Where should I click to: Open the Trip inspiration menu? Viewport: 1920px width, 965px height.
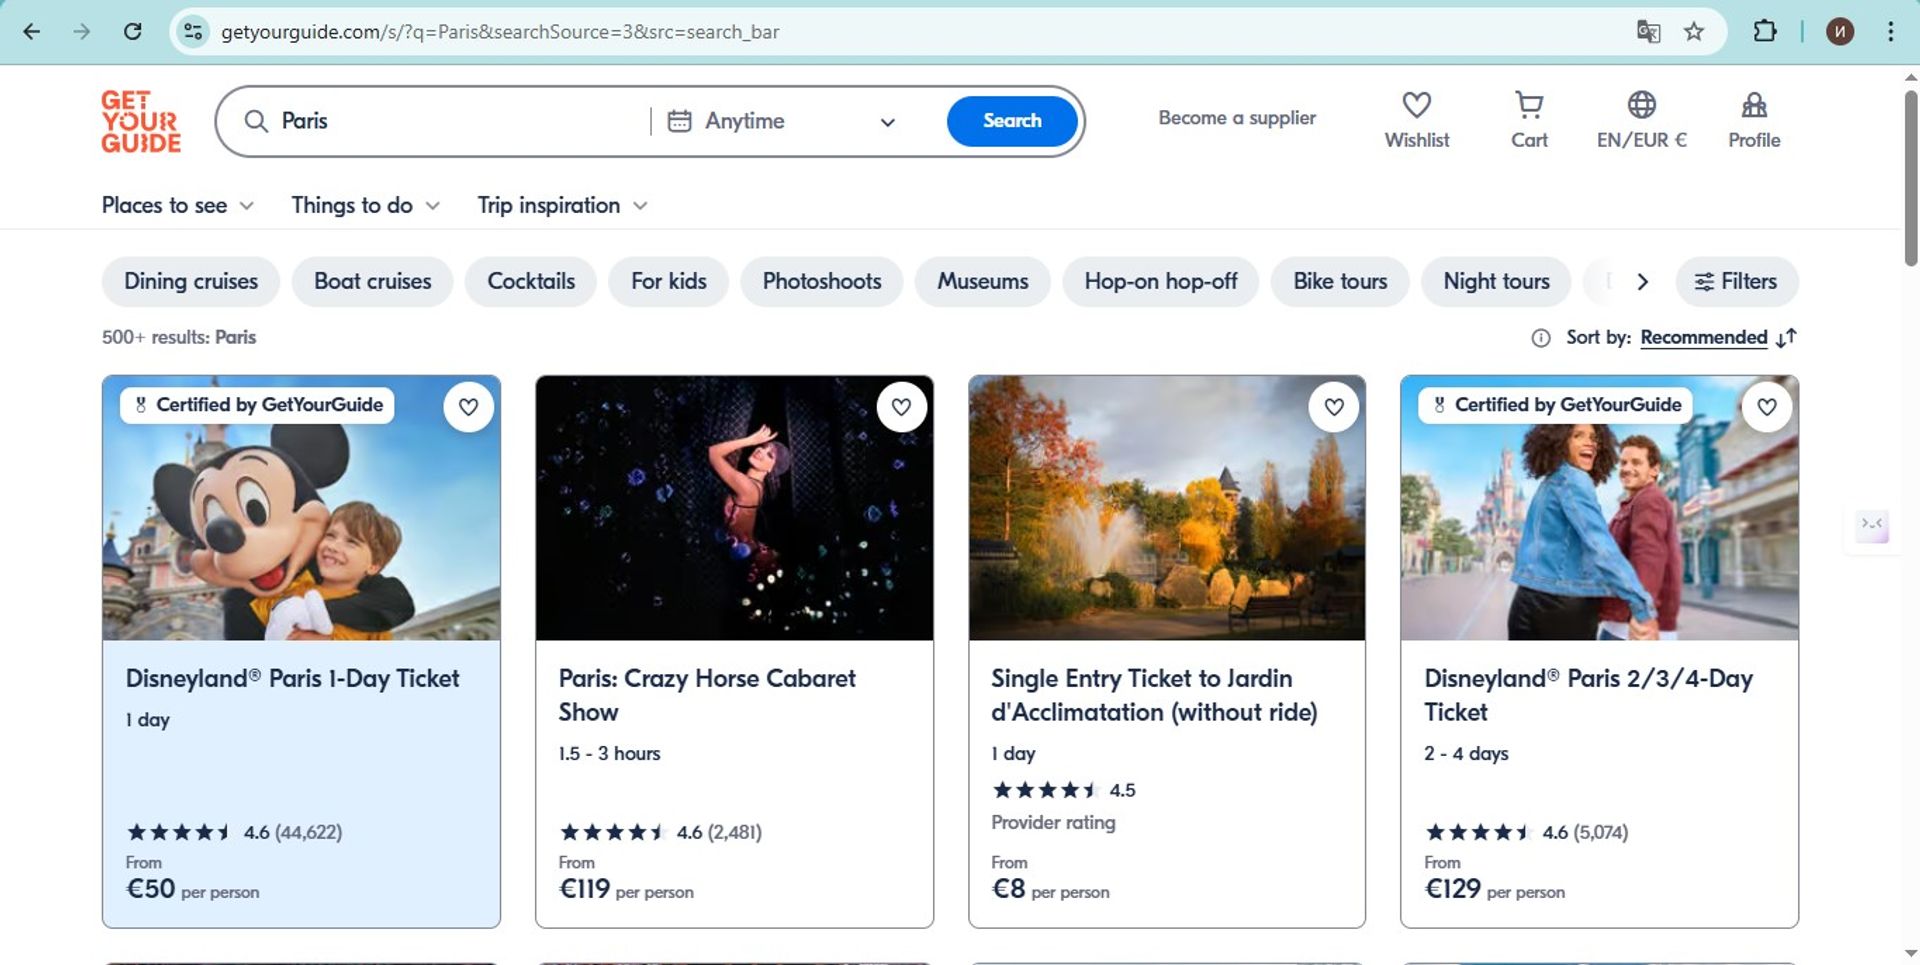click(x=562, y=206)
